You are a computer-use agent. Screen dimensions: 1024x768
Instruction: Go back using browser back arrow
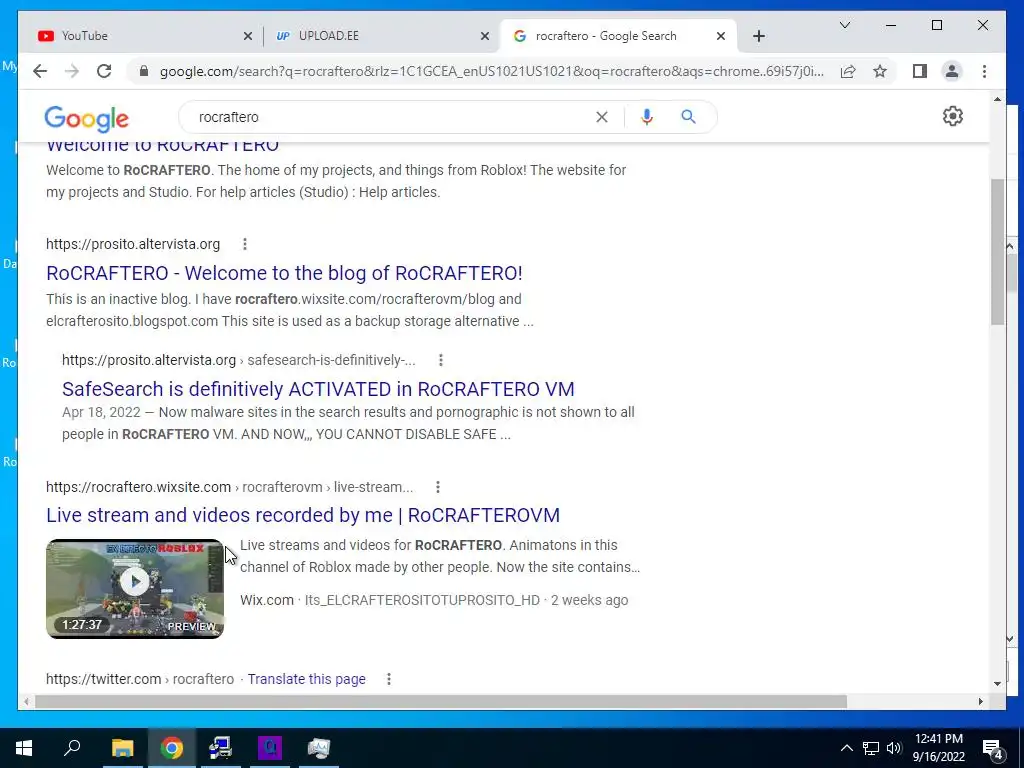coord(40,71)
